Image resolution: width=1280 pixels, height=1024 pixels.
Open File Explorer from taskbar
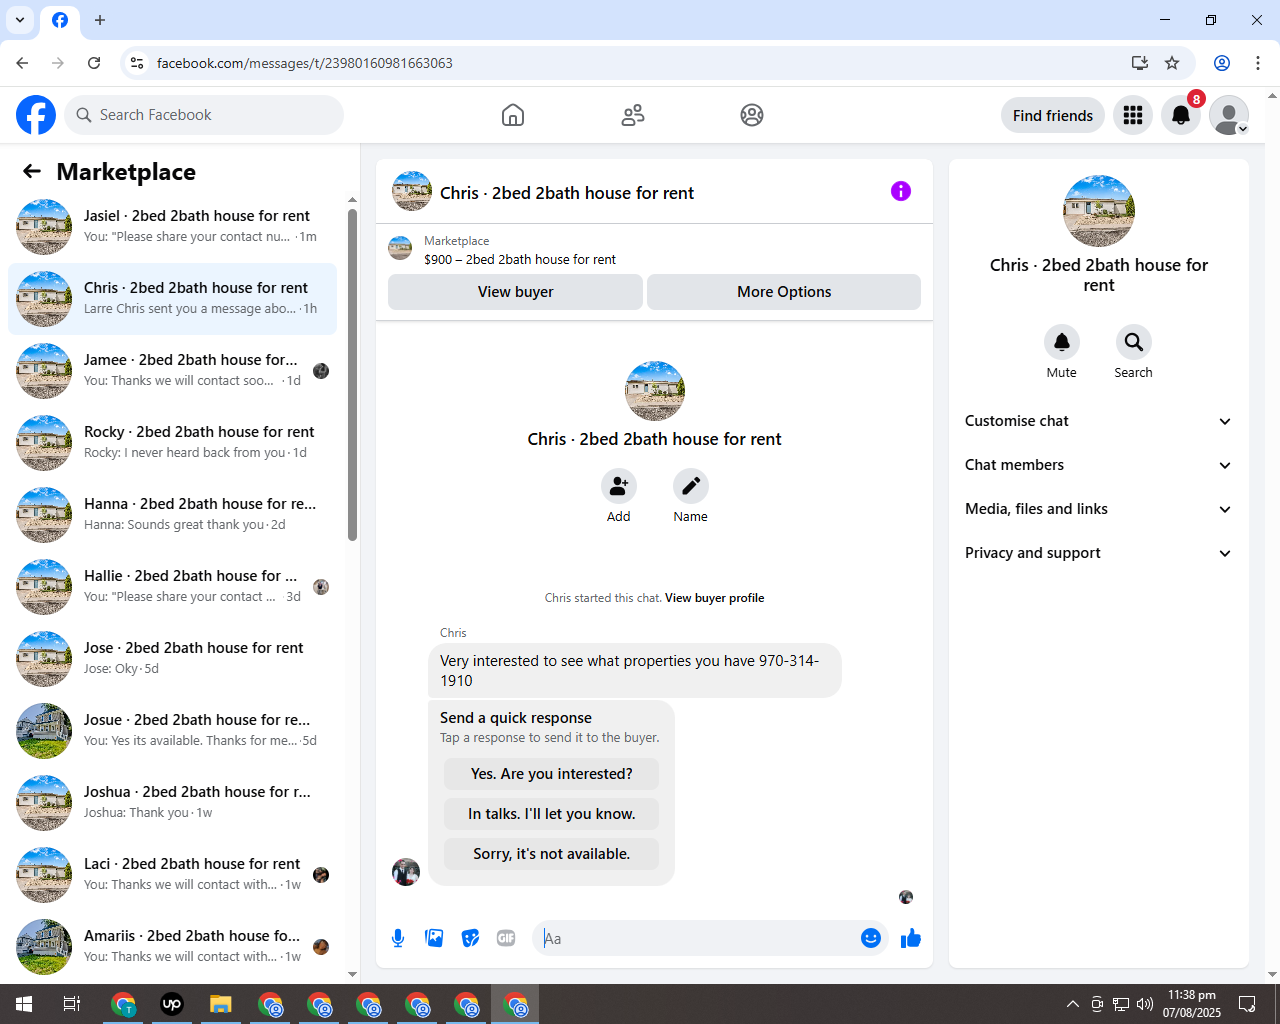pos(221,1004)
